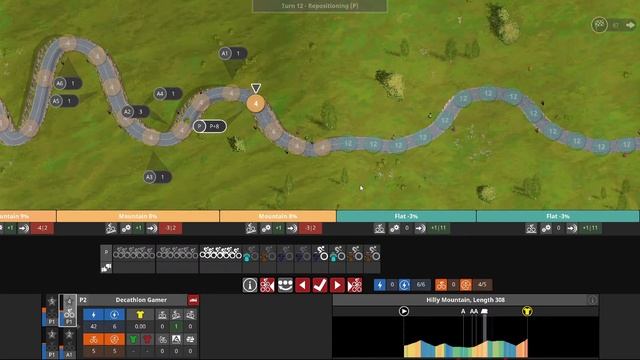Viewport: 640px width, 360px height.
Task: Click the orange wheel icon beside 4/5
Action: (x=465, y=285)
